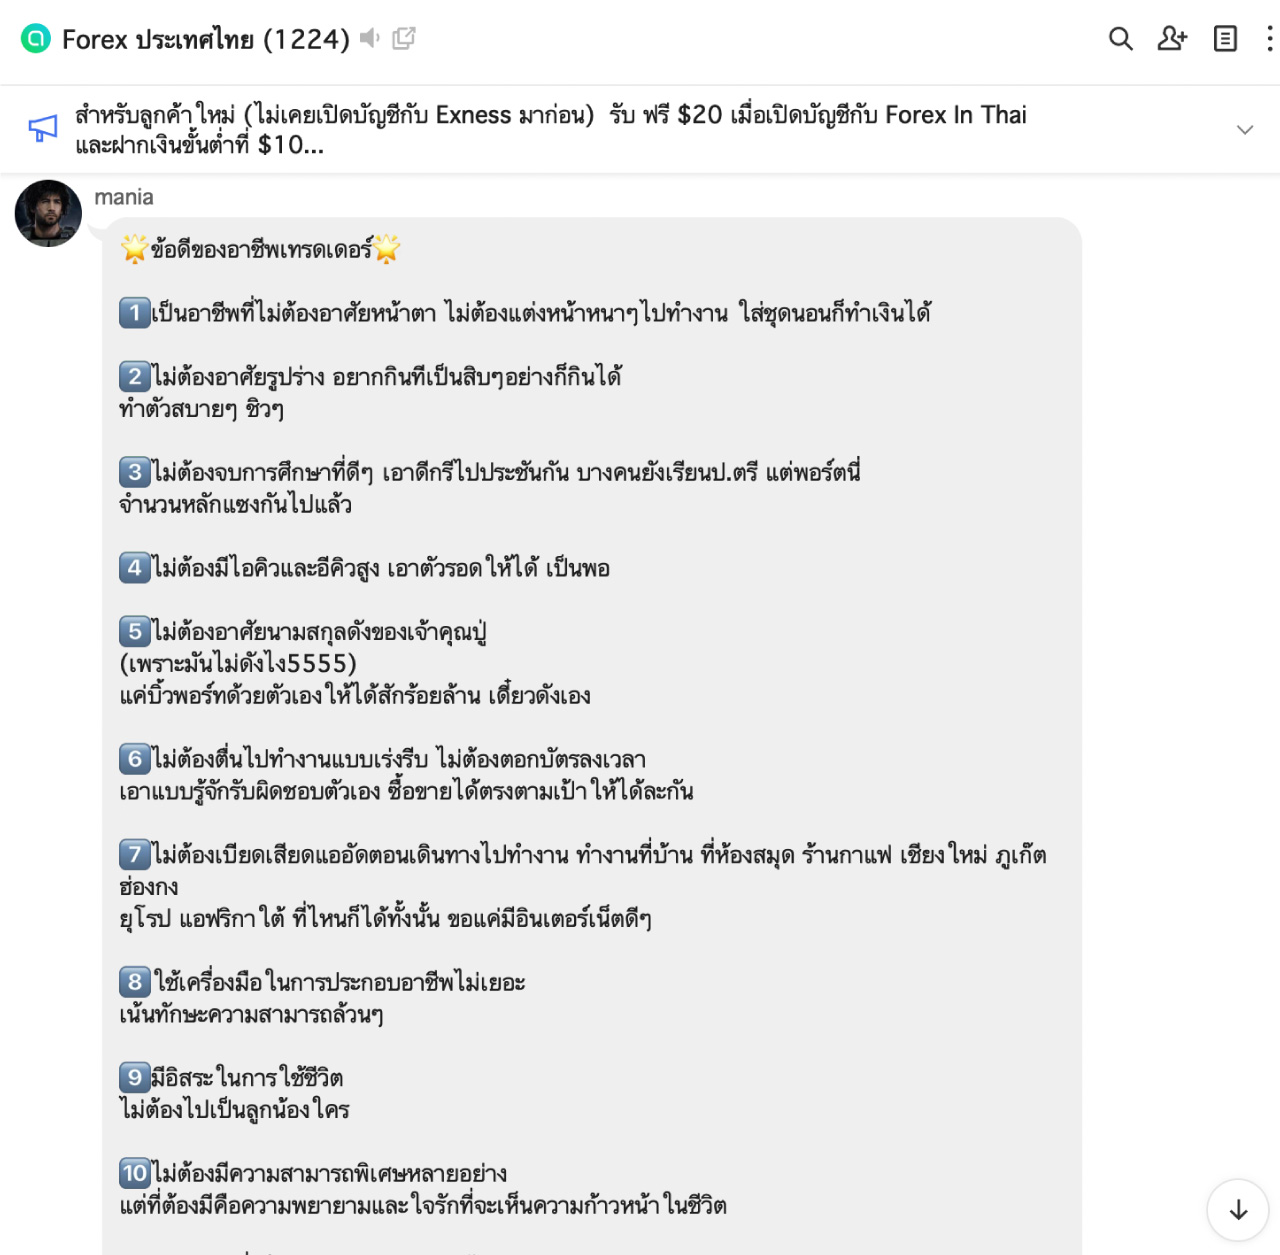This screenshot has height=1255, width=1280.
Task: Open mania's profile picture
Action: click(48, 213)
